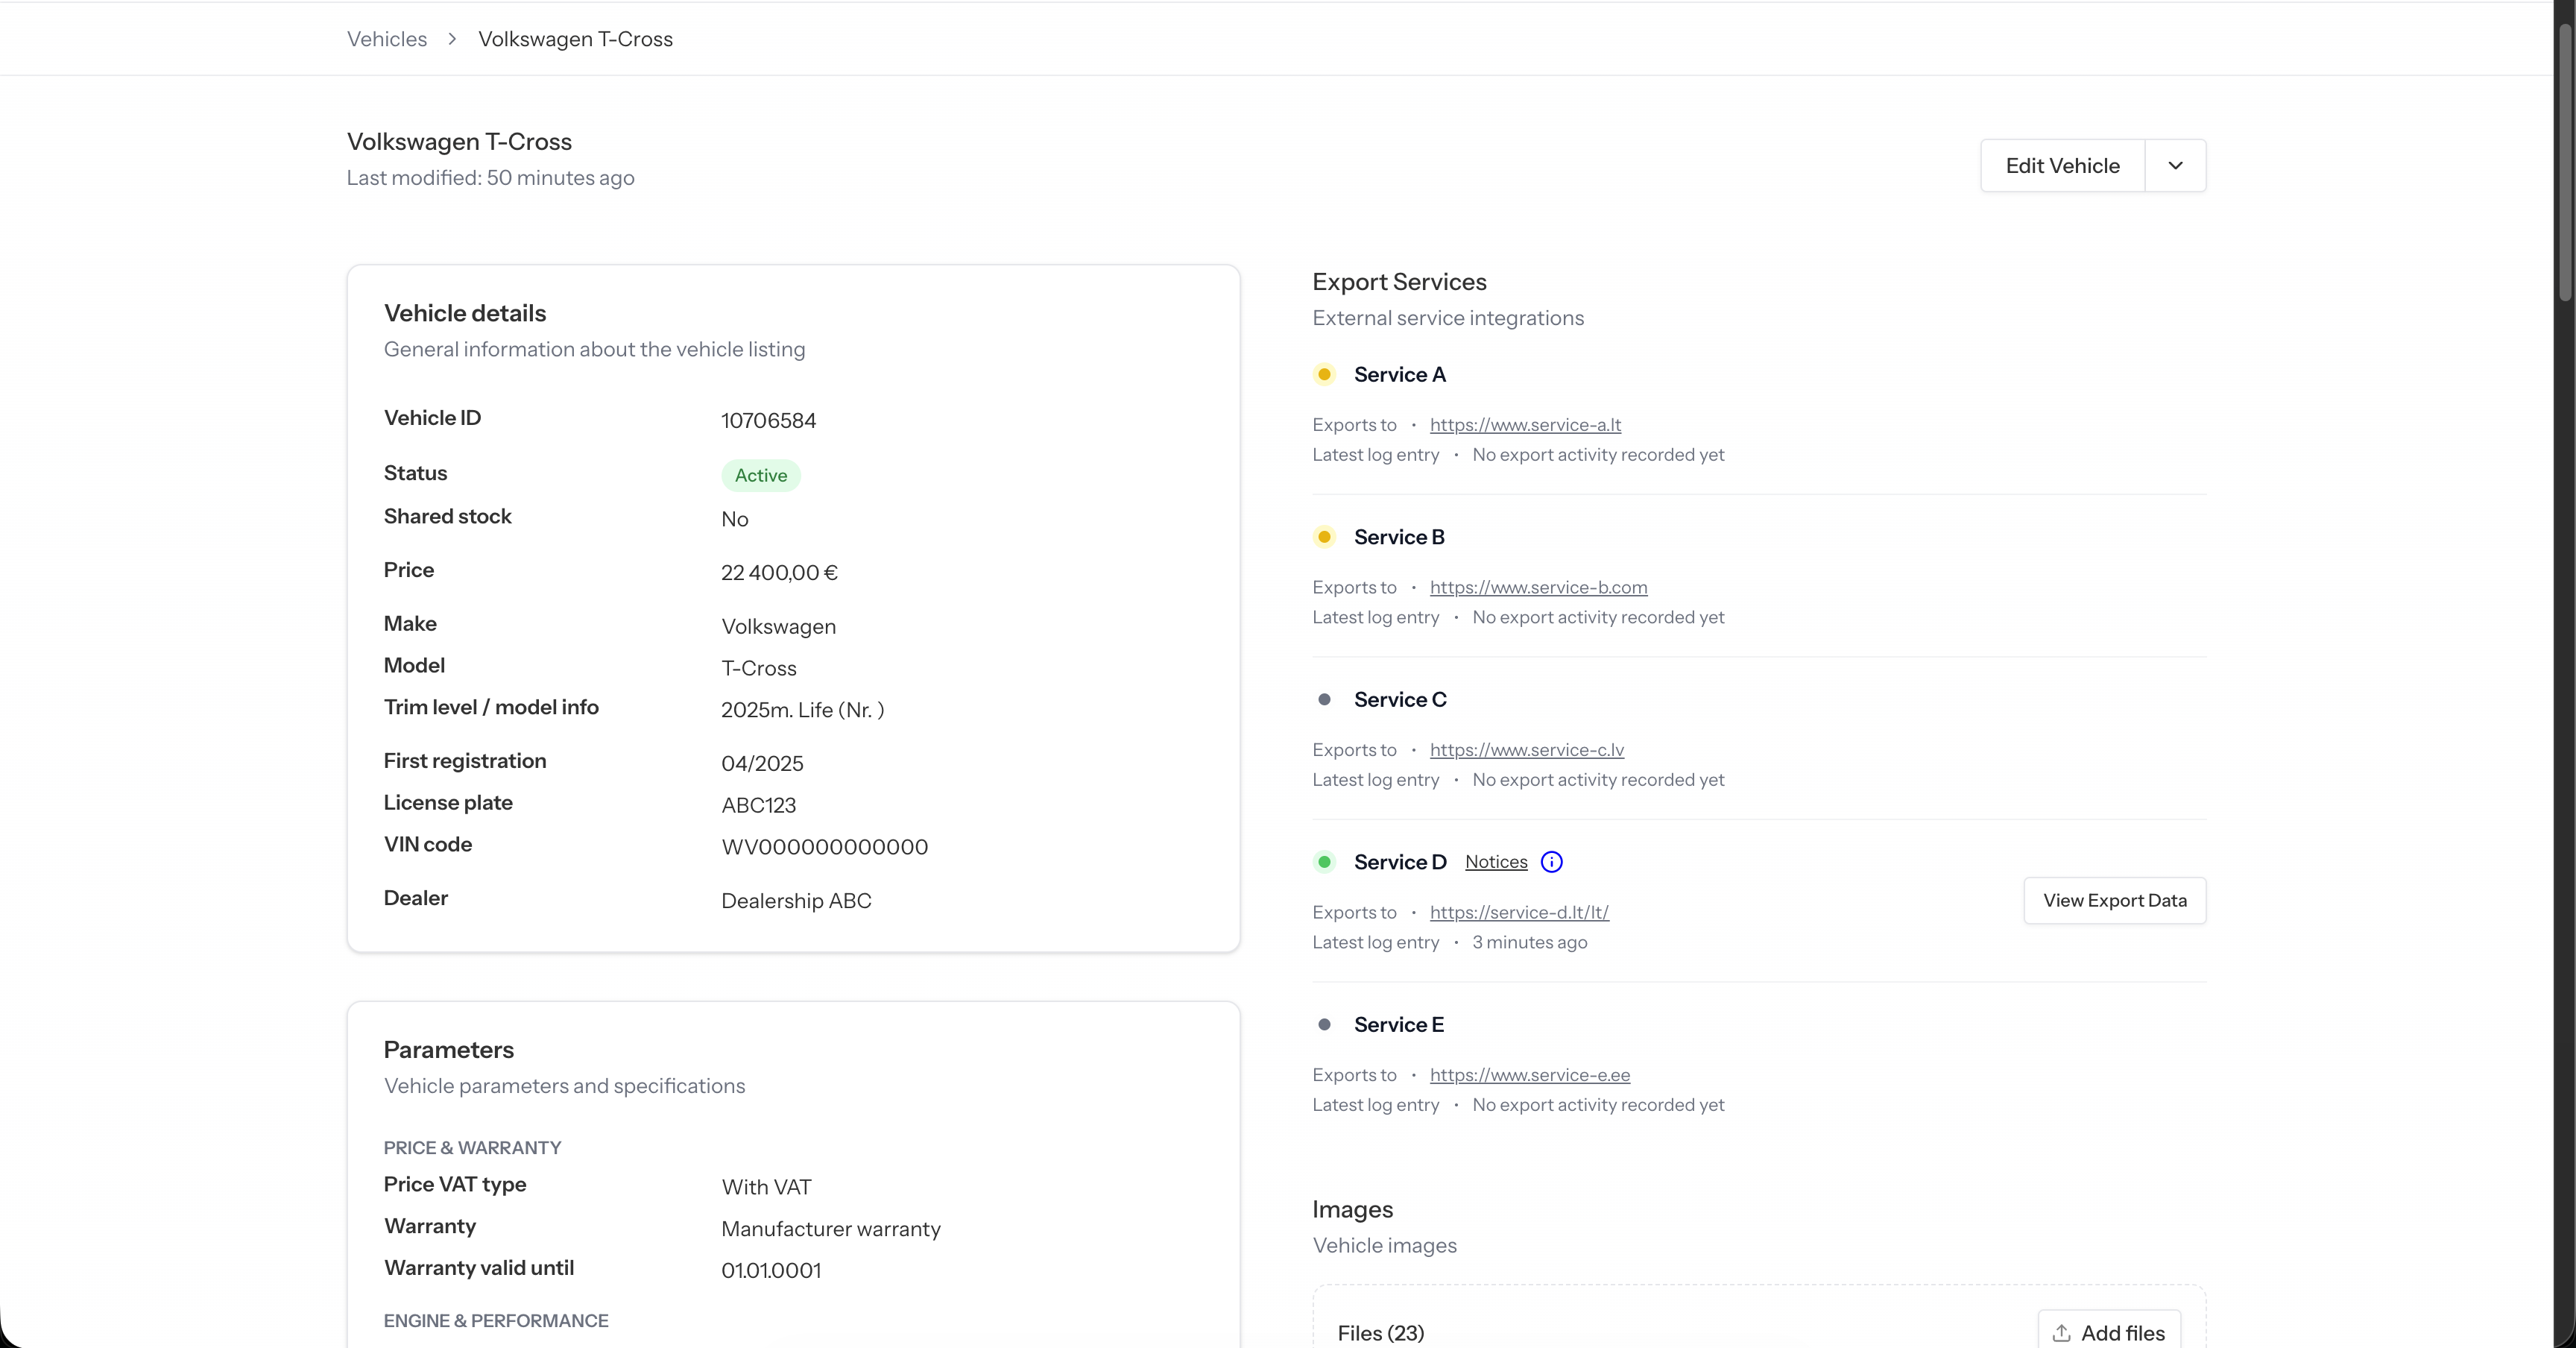This screenshot has height=1348, width=2576.
Task: Click the Edit Vehicle button
Action: 2062,165
